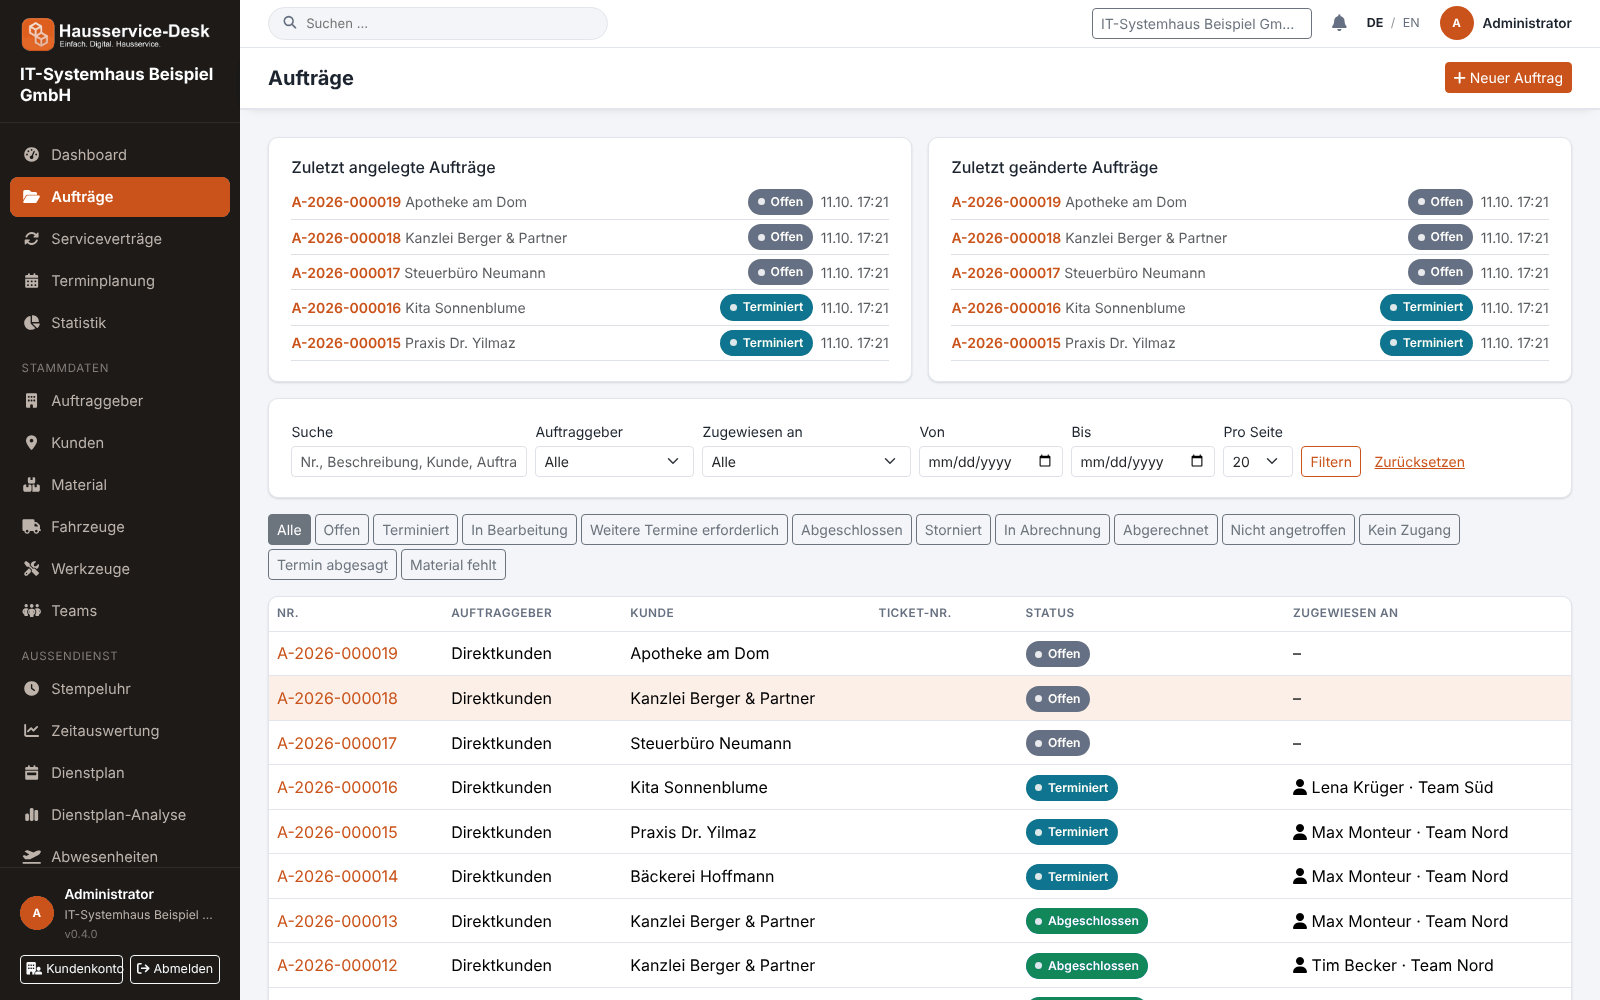Open Fahrzeuge truck icon
The height and width of the screenshot is (1000, 1600).
click(32, 527)
